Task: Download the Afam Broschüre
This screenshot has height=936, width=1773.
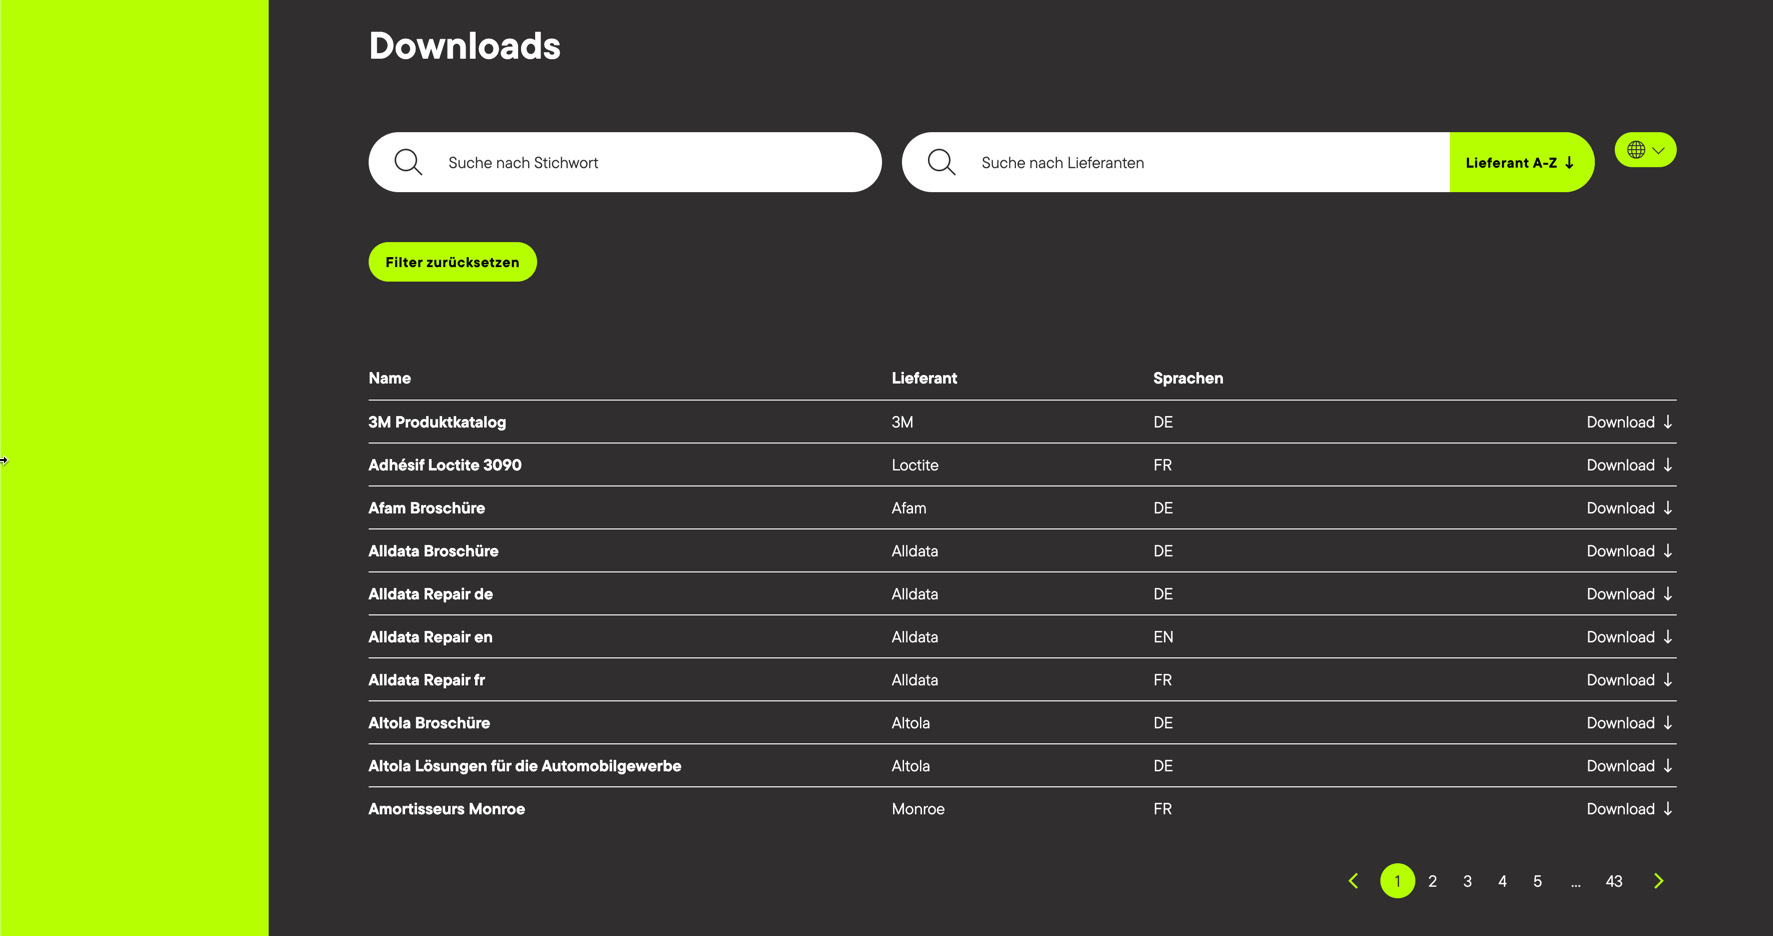Action: pyautogui.click(x=1629, y=508)
